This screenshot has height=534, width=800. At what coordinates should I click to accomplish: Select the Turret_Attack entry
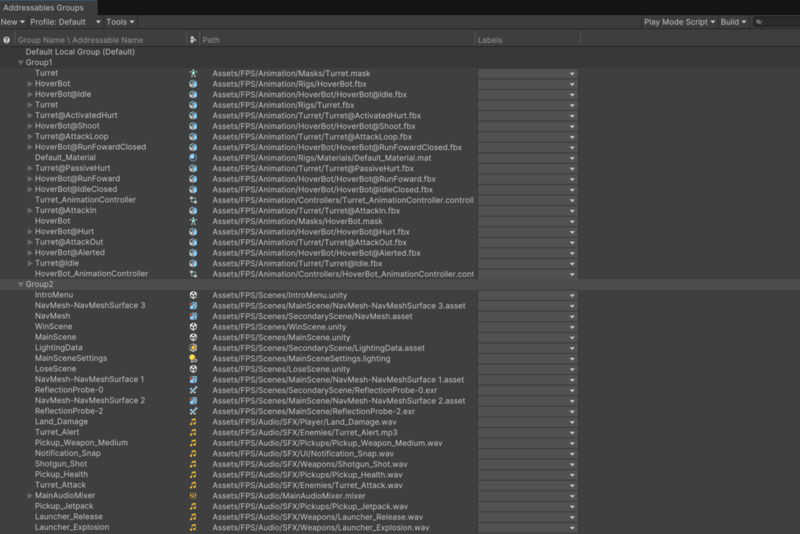coord(60,485)
